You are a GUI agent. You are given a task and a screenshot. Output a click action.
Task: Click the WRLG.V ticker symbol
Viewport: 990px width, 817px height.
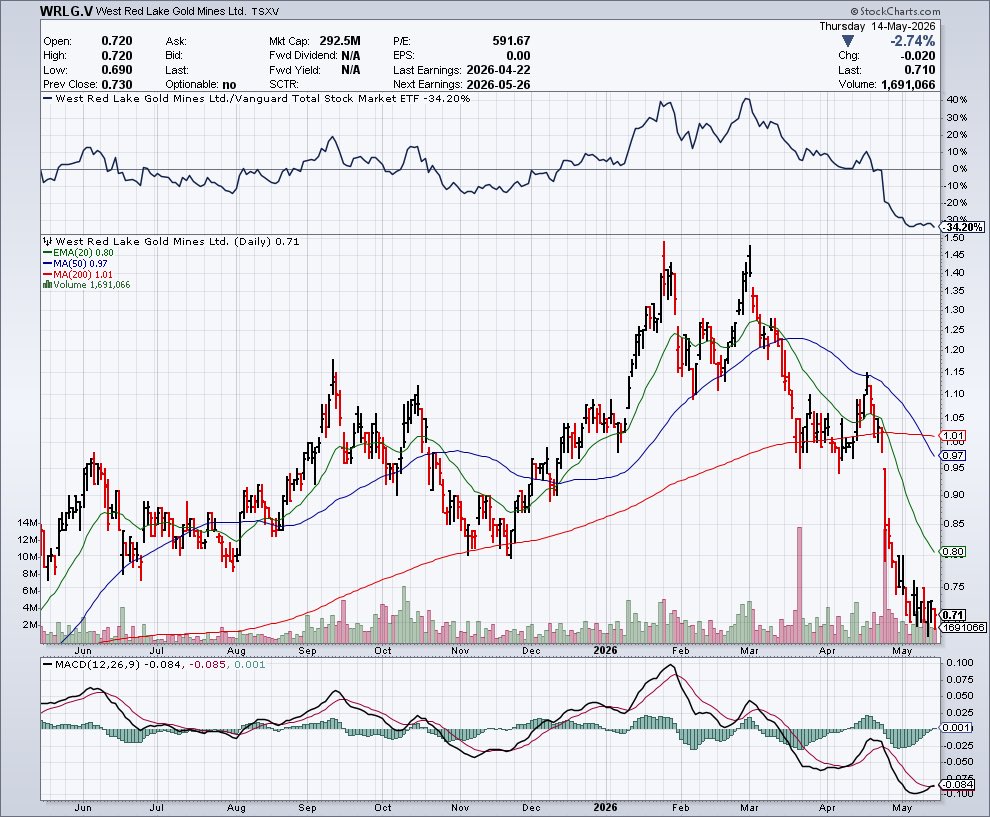coord(66,11)
